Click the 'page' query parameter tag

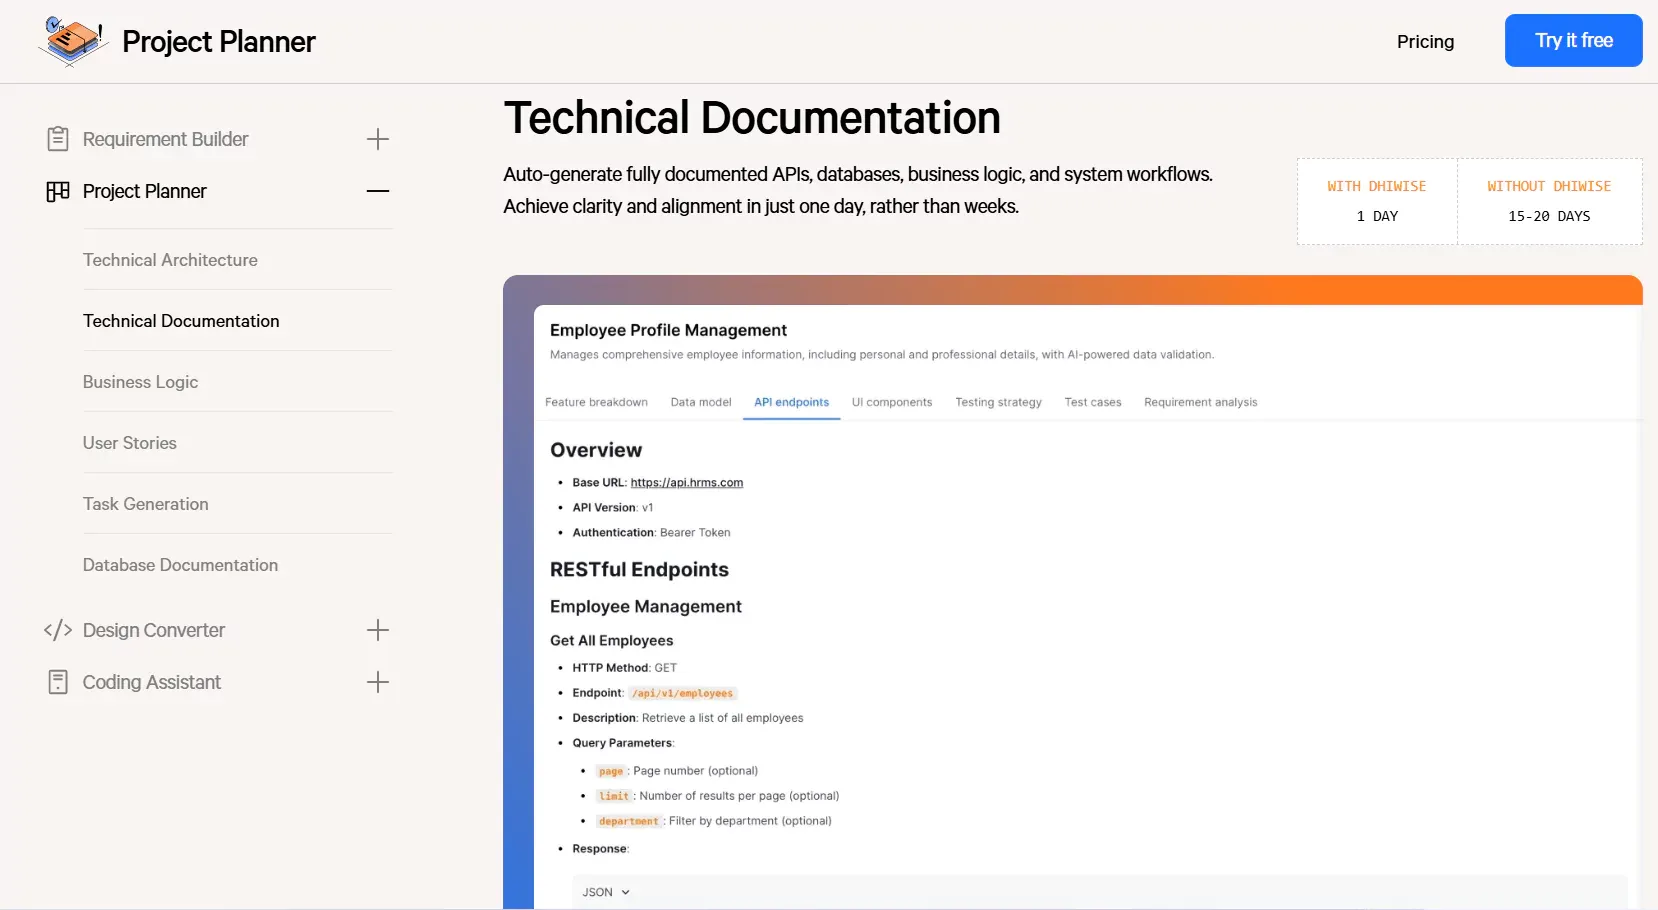[611, 771]
